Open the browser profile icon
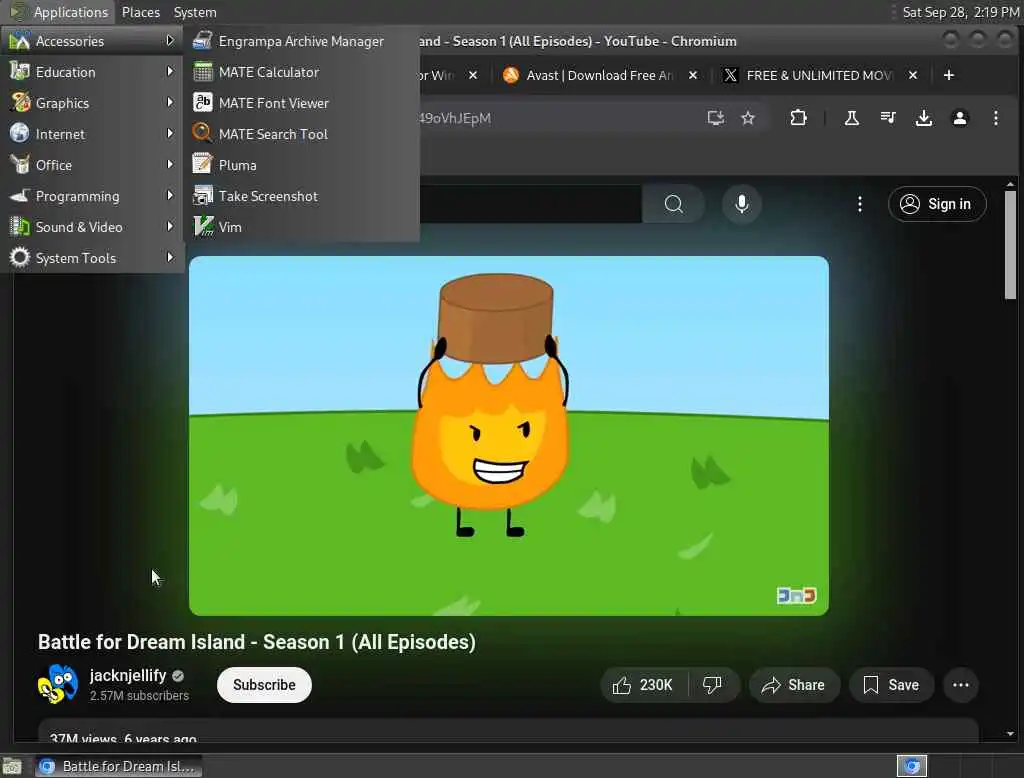The width and height of the screenshot is (1024, 778). (x=959, y=118)
